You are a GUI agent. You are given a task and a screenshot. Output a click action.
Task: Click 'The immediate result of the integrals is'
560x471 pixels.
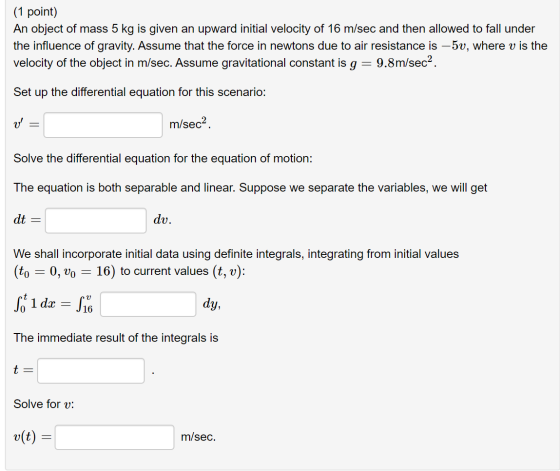coord(116,338)
